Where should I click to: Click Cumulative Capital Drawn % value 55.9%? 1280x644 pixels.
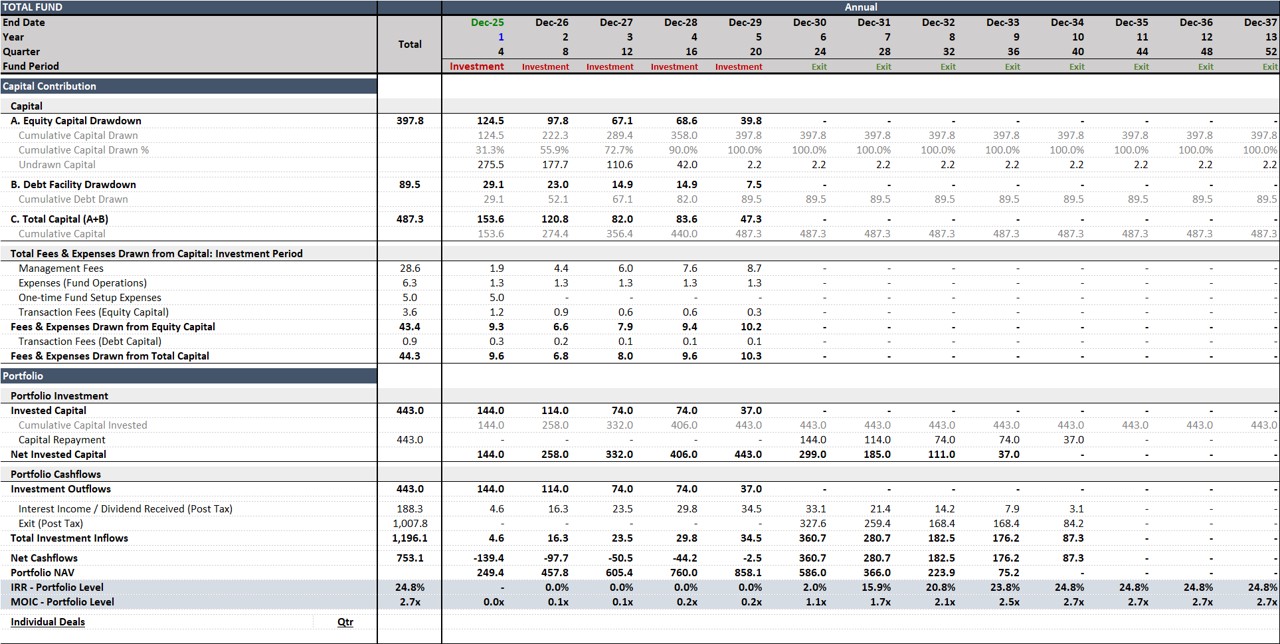554,150
